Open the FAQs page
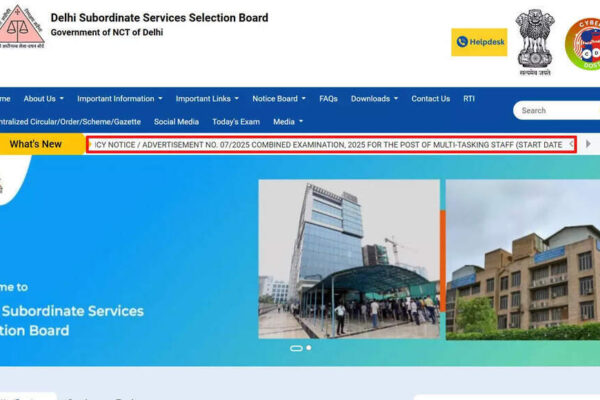 (328, 99)
